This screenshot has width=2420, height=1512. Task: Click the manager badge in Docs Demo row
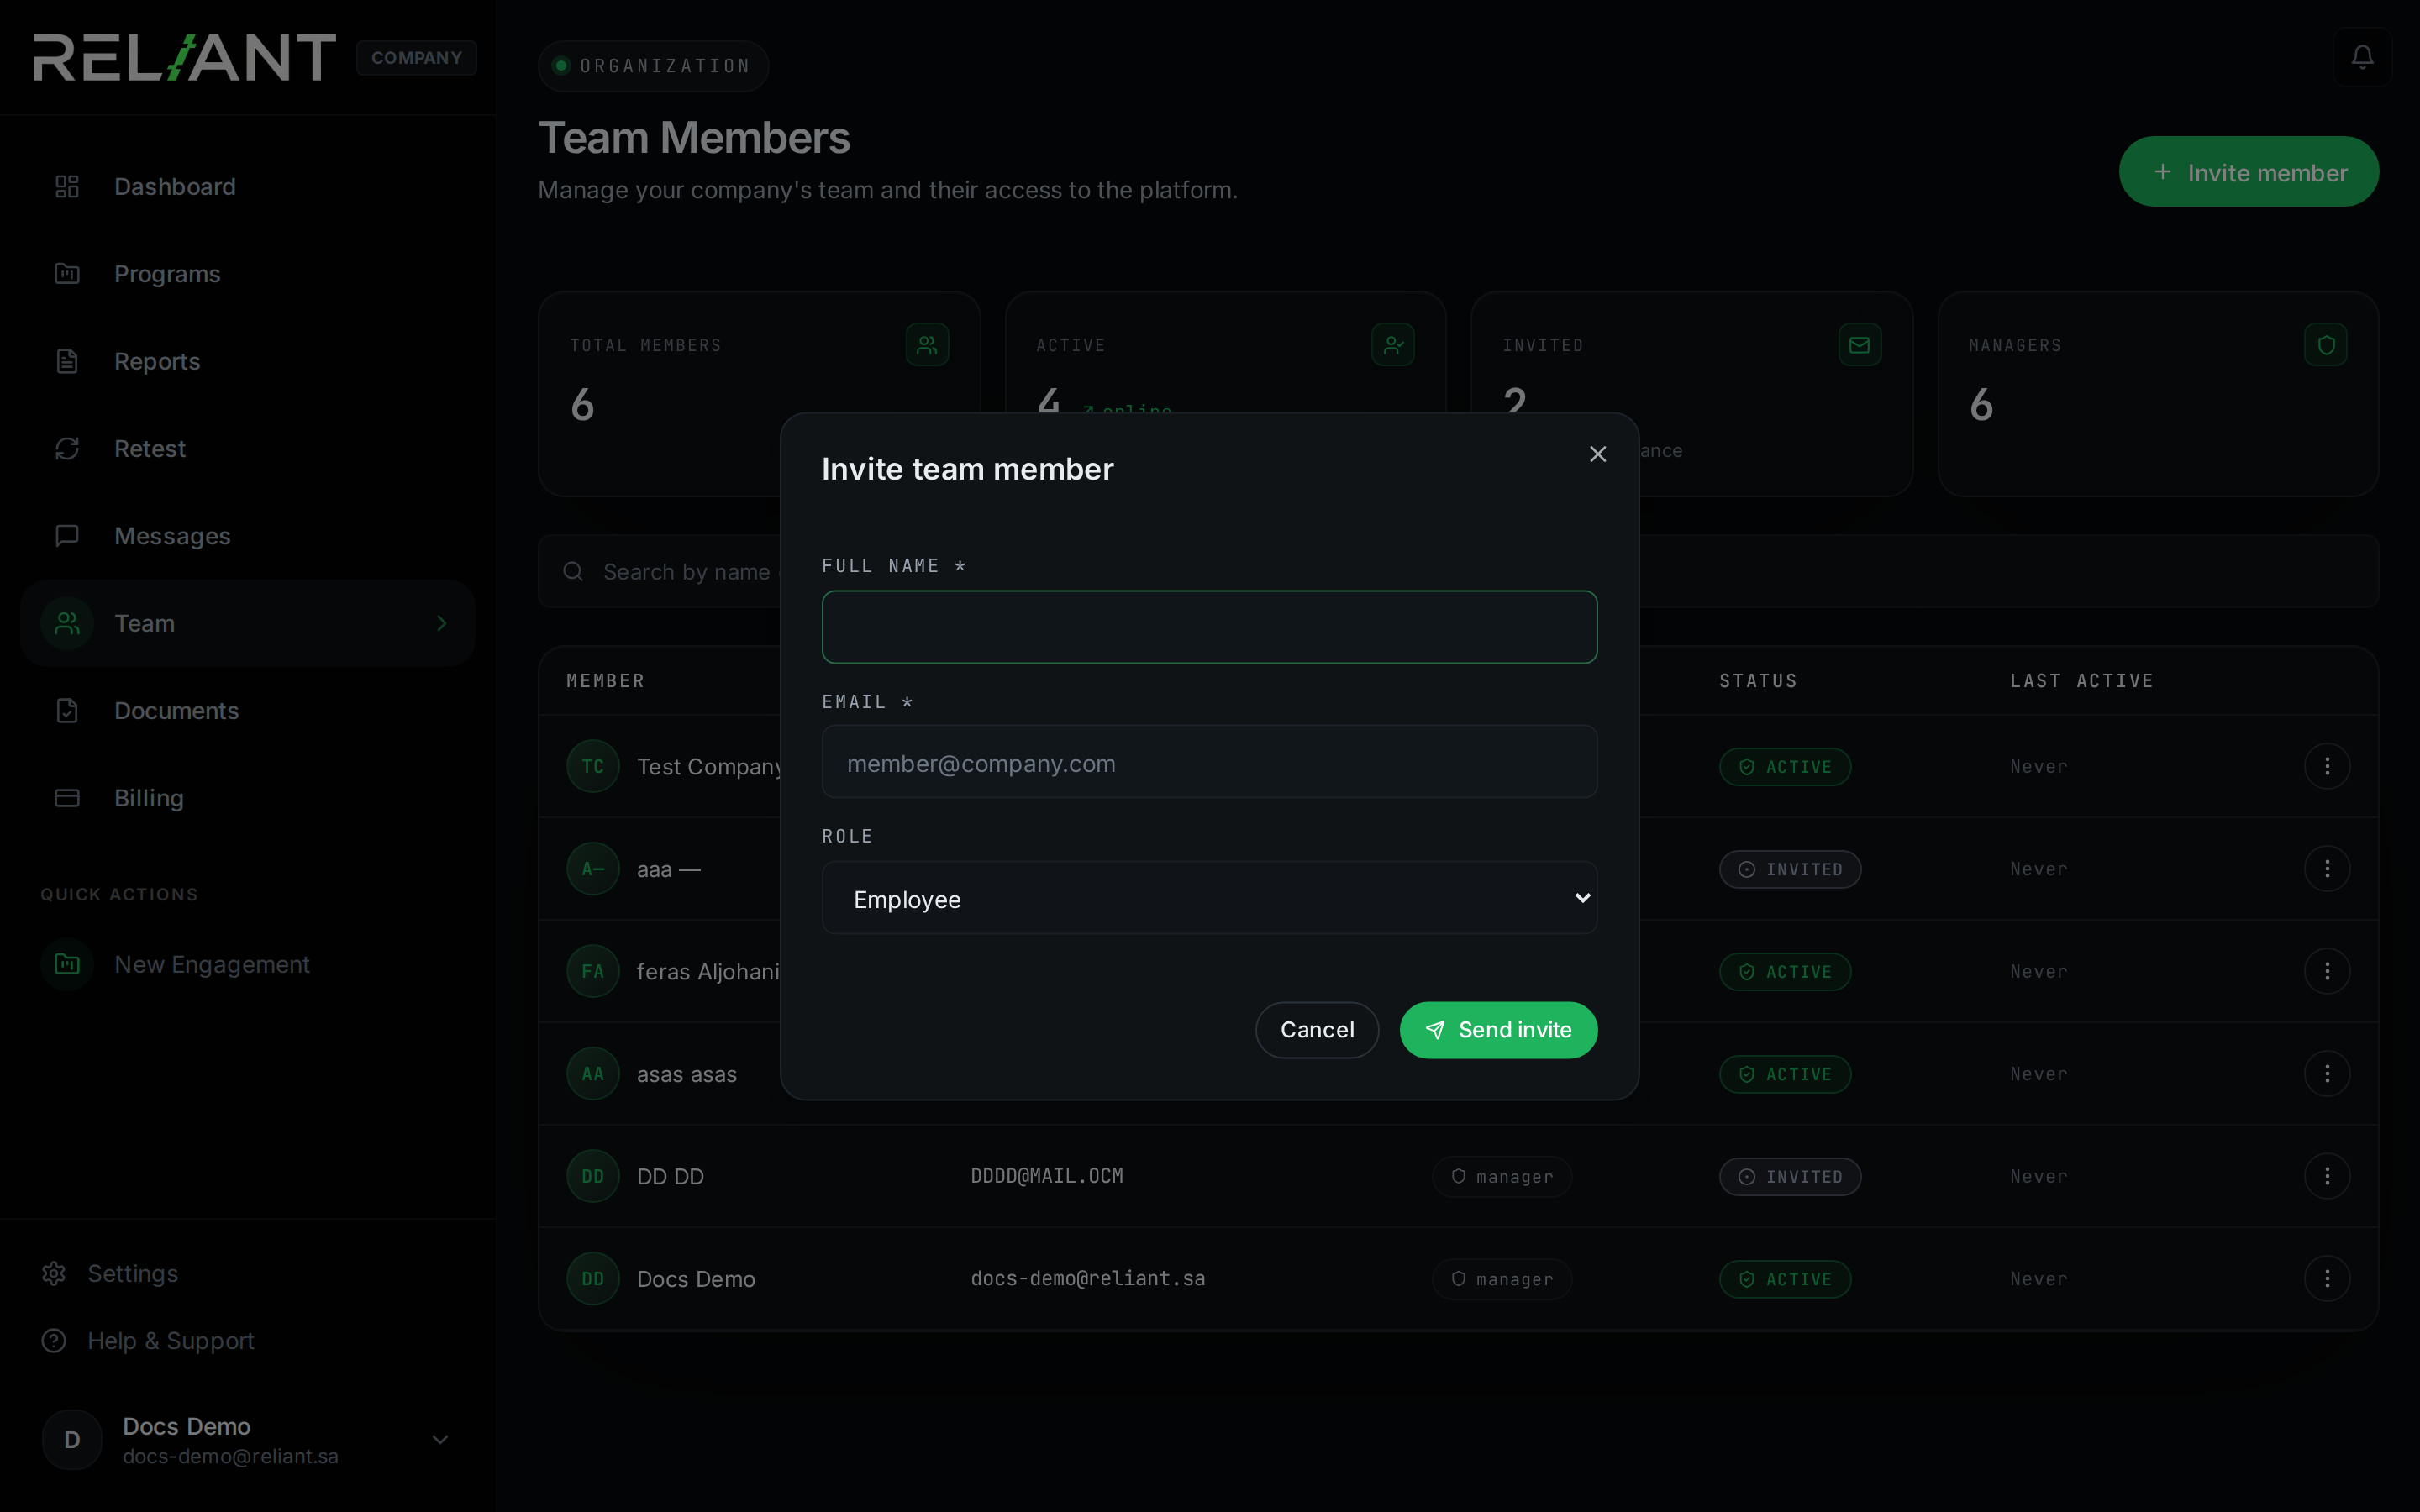click(x=1502, y=1279)
